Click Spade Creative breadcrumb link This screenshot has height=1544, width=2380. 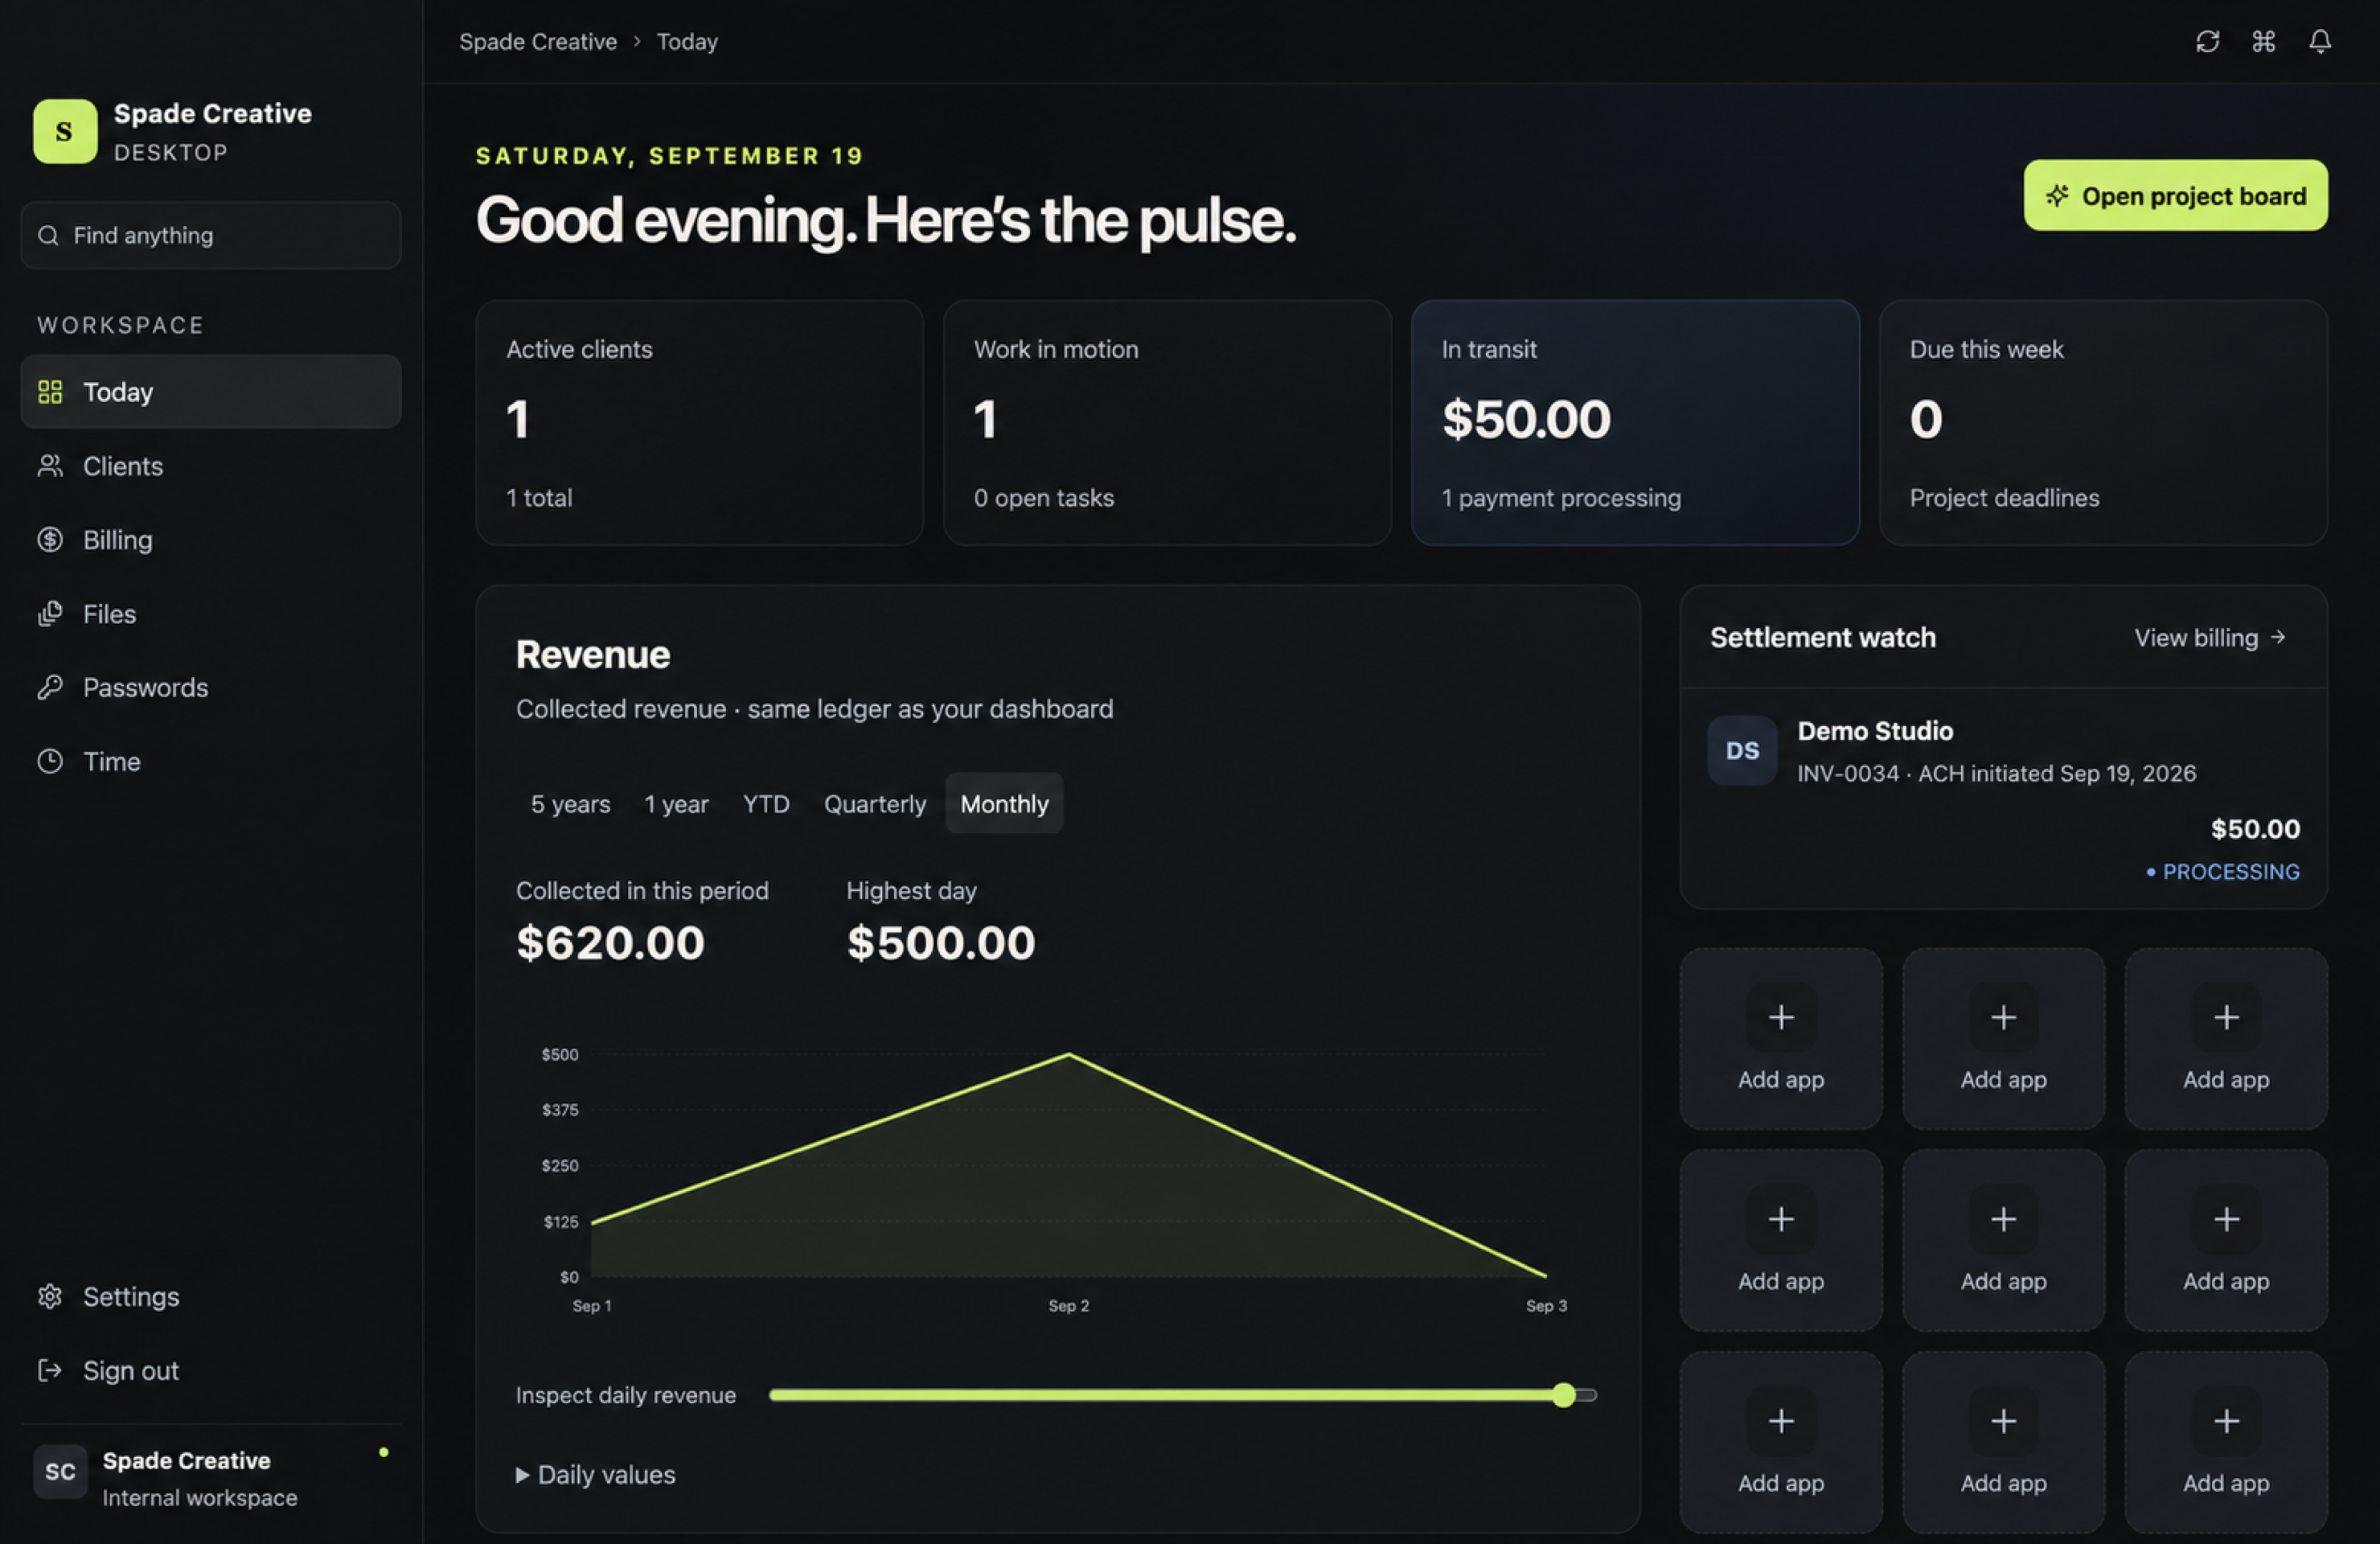tap(538, 41)
